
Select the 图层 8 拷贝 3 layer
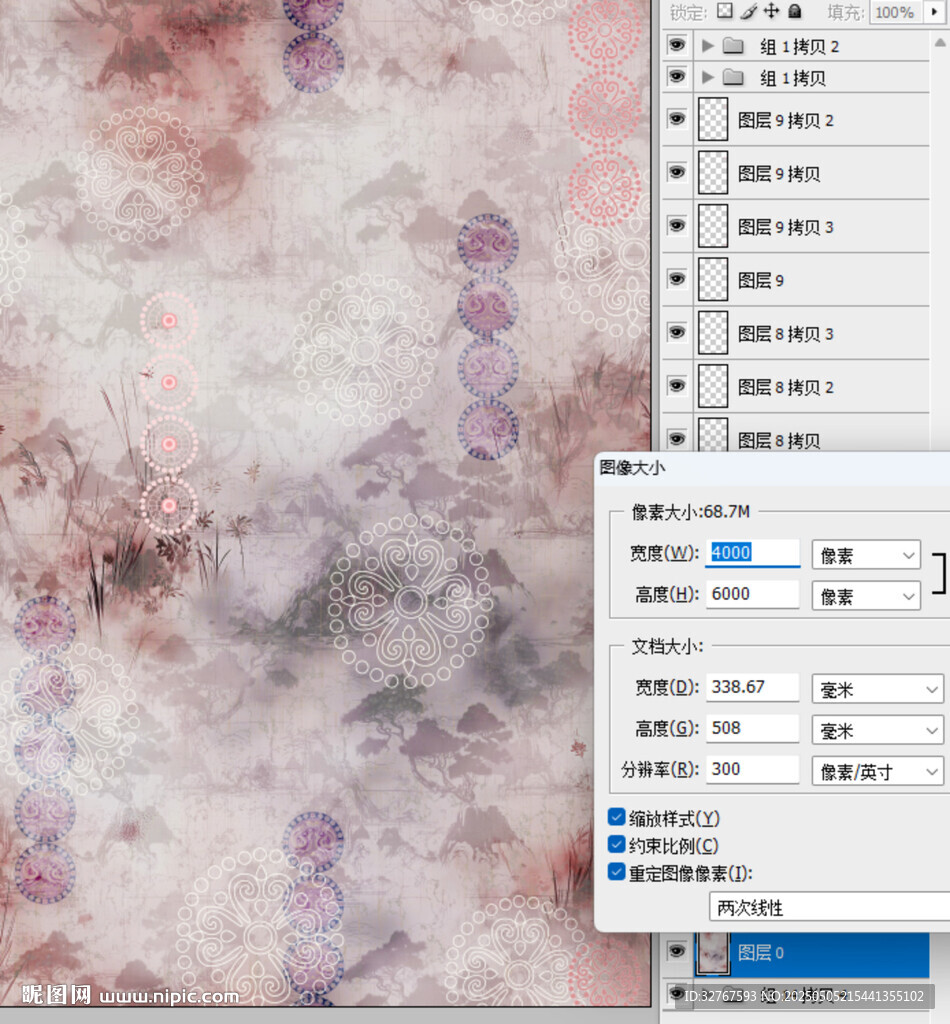click(x=785, y=334)
